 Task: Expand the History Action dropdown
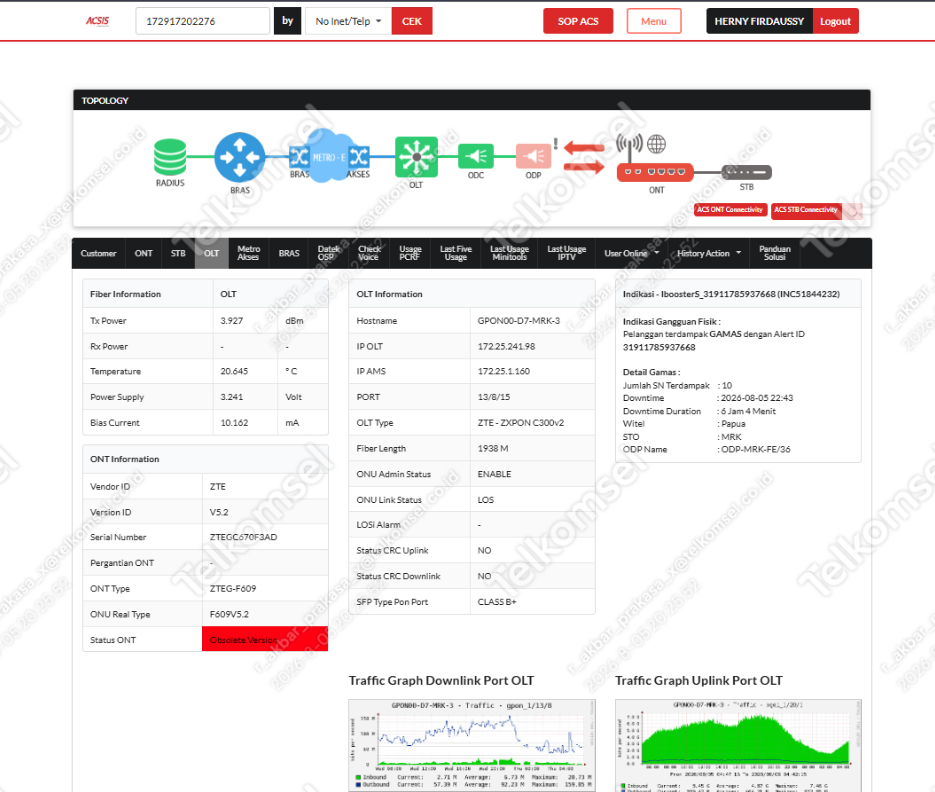click(709, 253)
